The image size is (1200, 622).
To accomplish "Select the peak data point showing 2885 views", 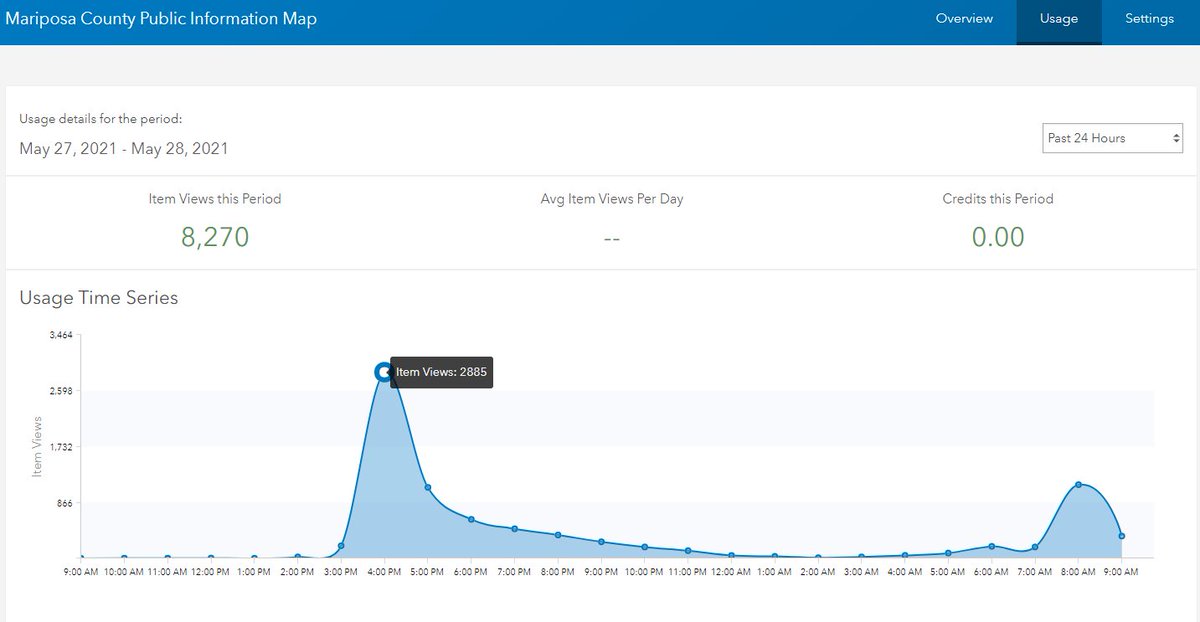I will click(x=385, y=371).
